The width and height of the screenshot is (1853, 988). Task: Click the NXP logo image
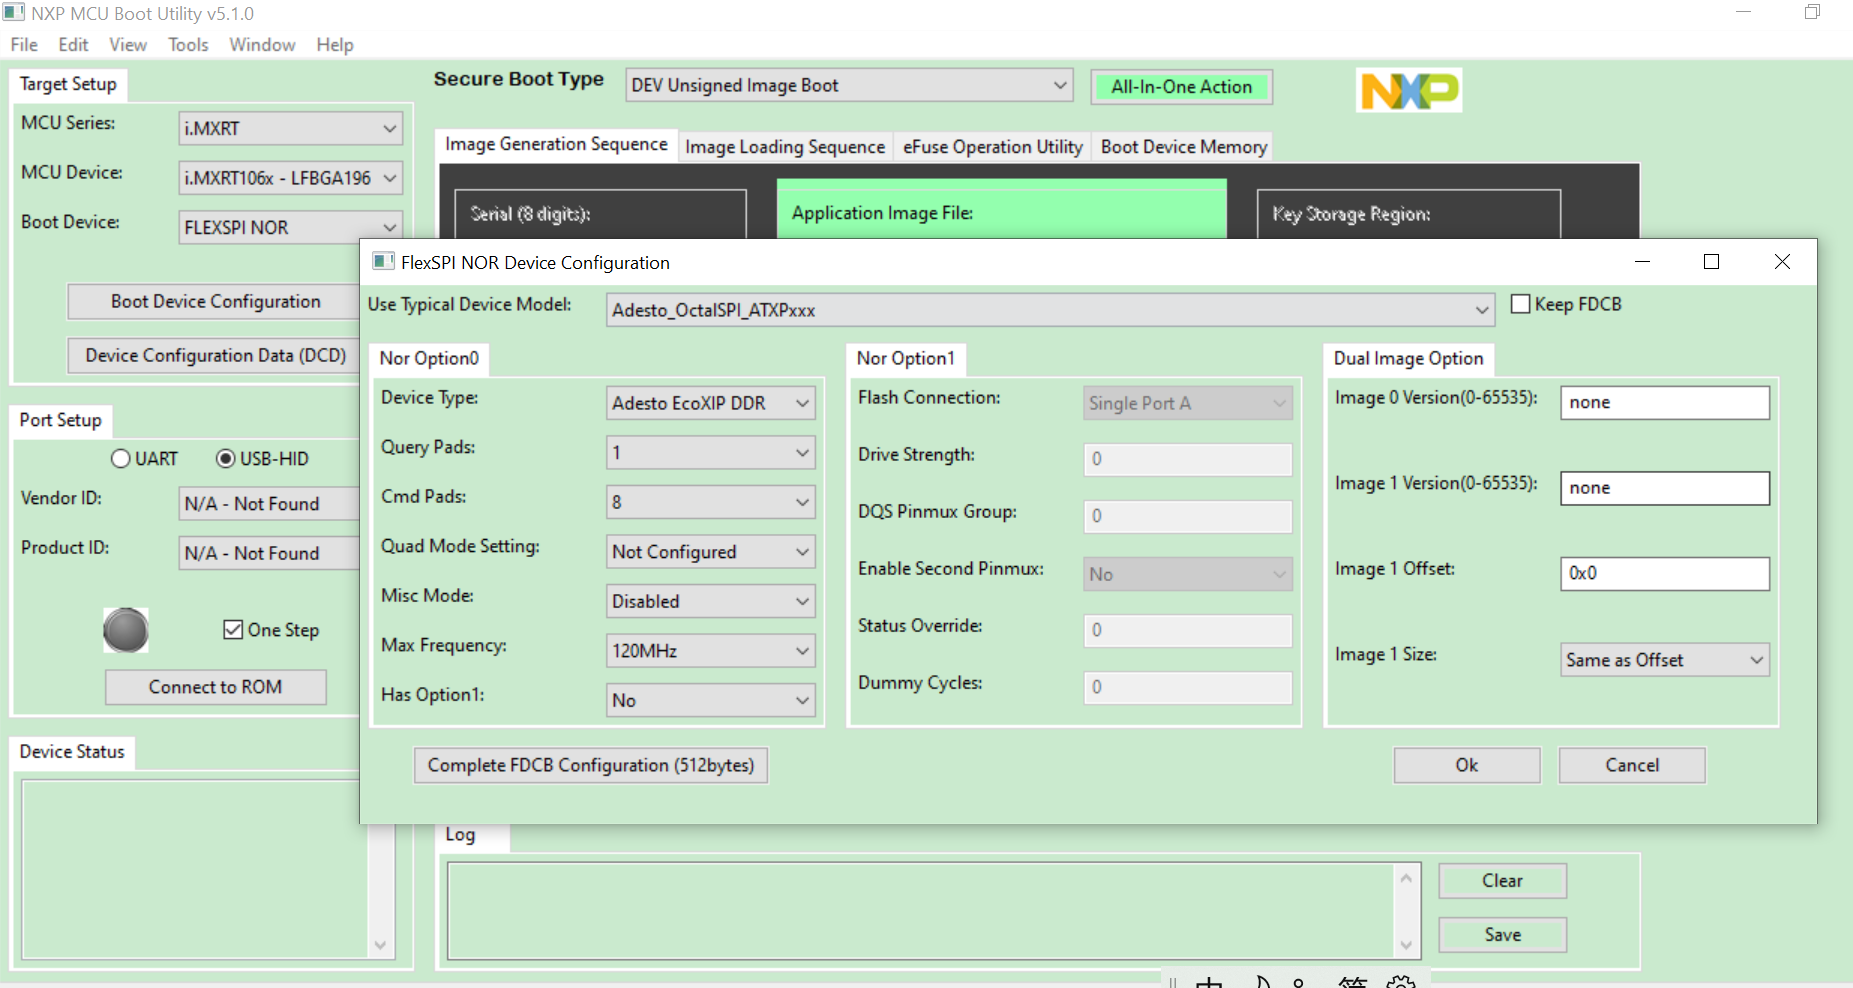[1408, 90]
